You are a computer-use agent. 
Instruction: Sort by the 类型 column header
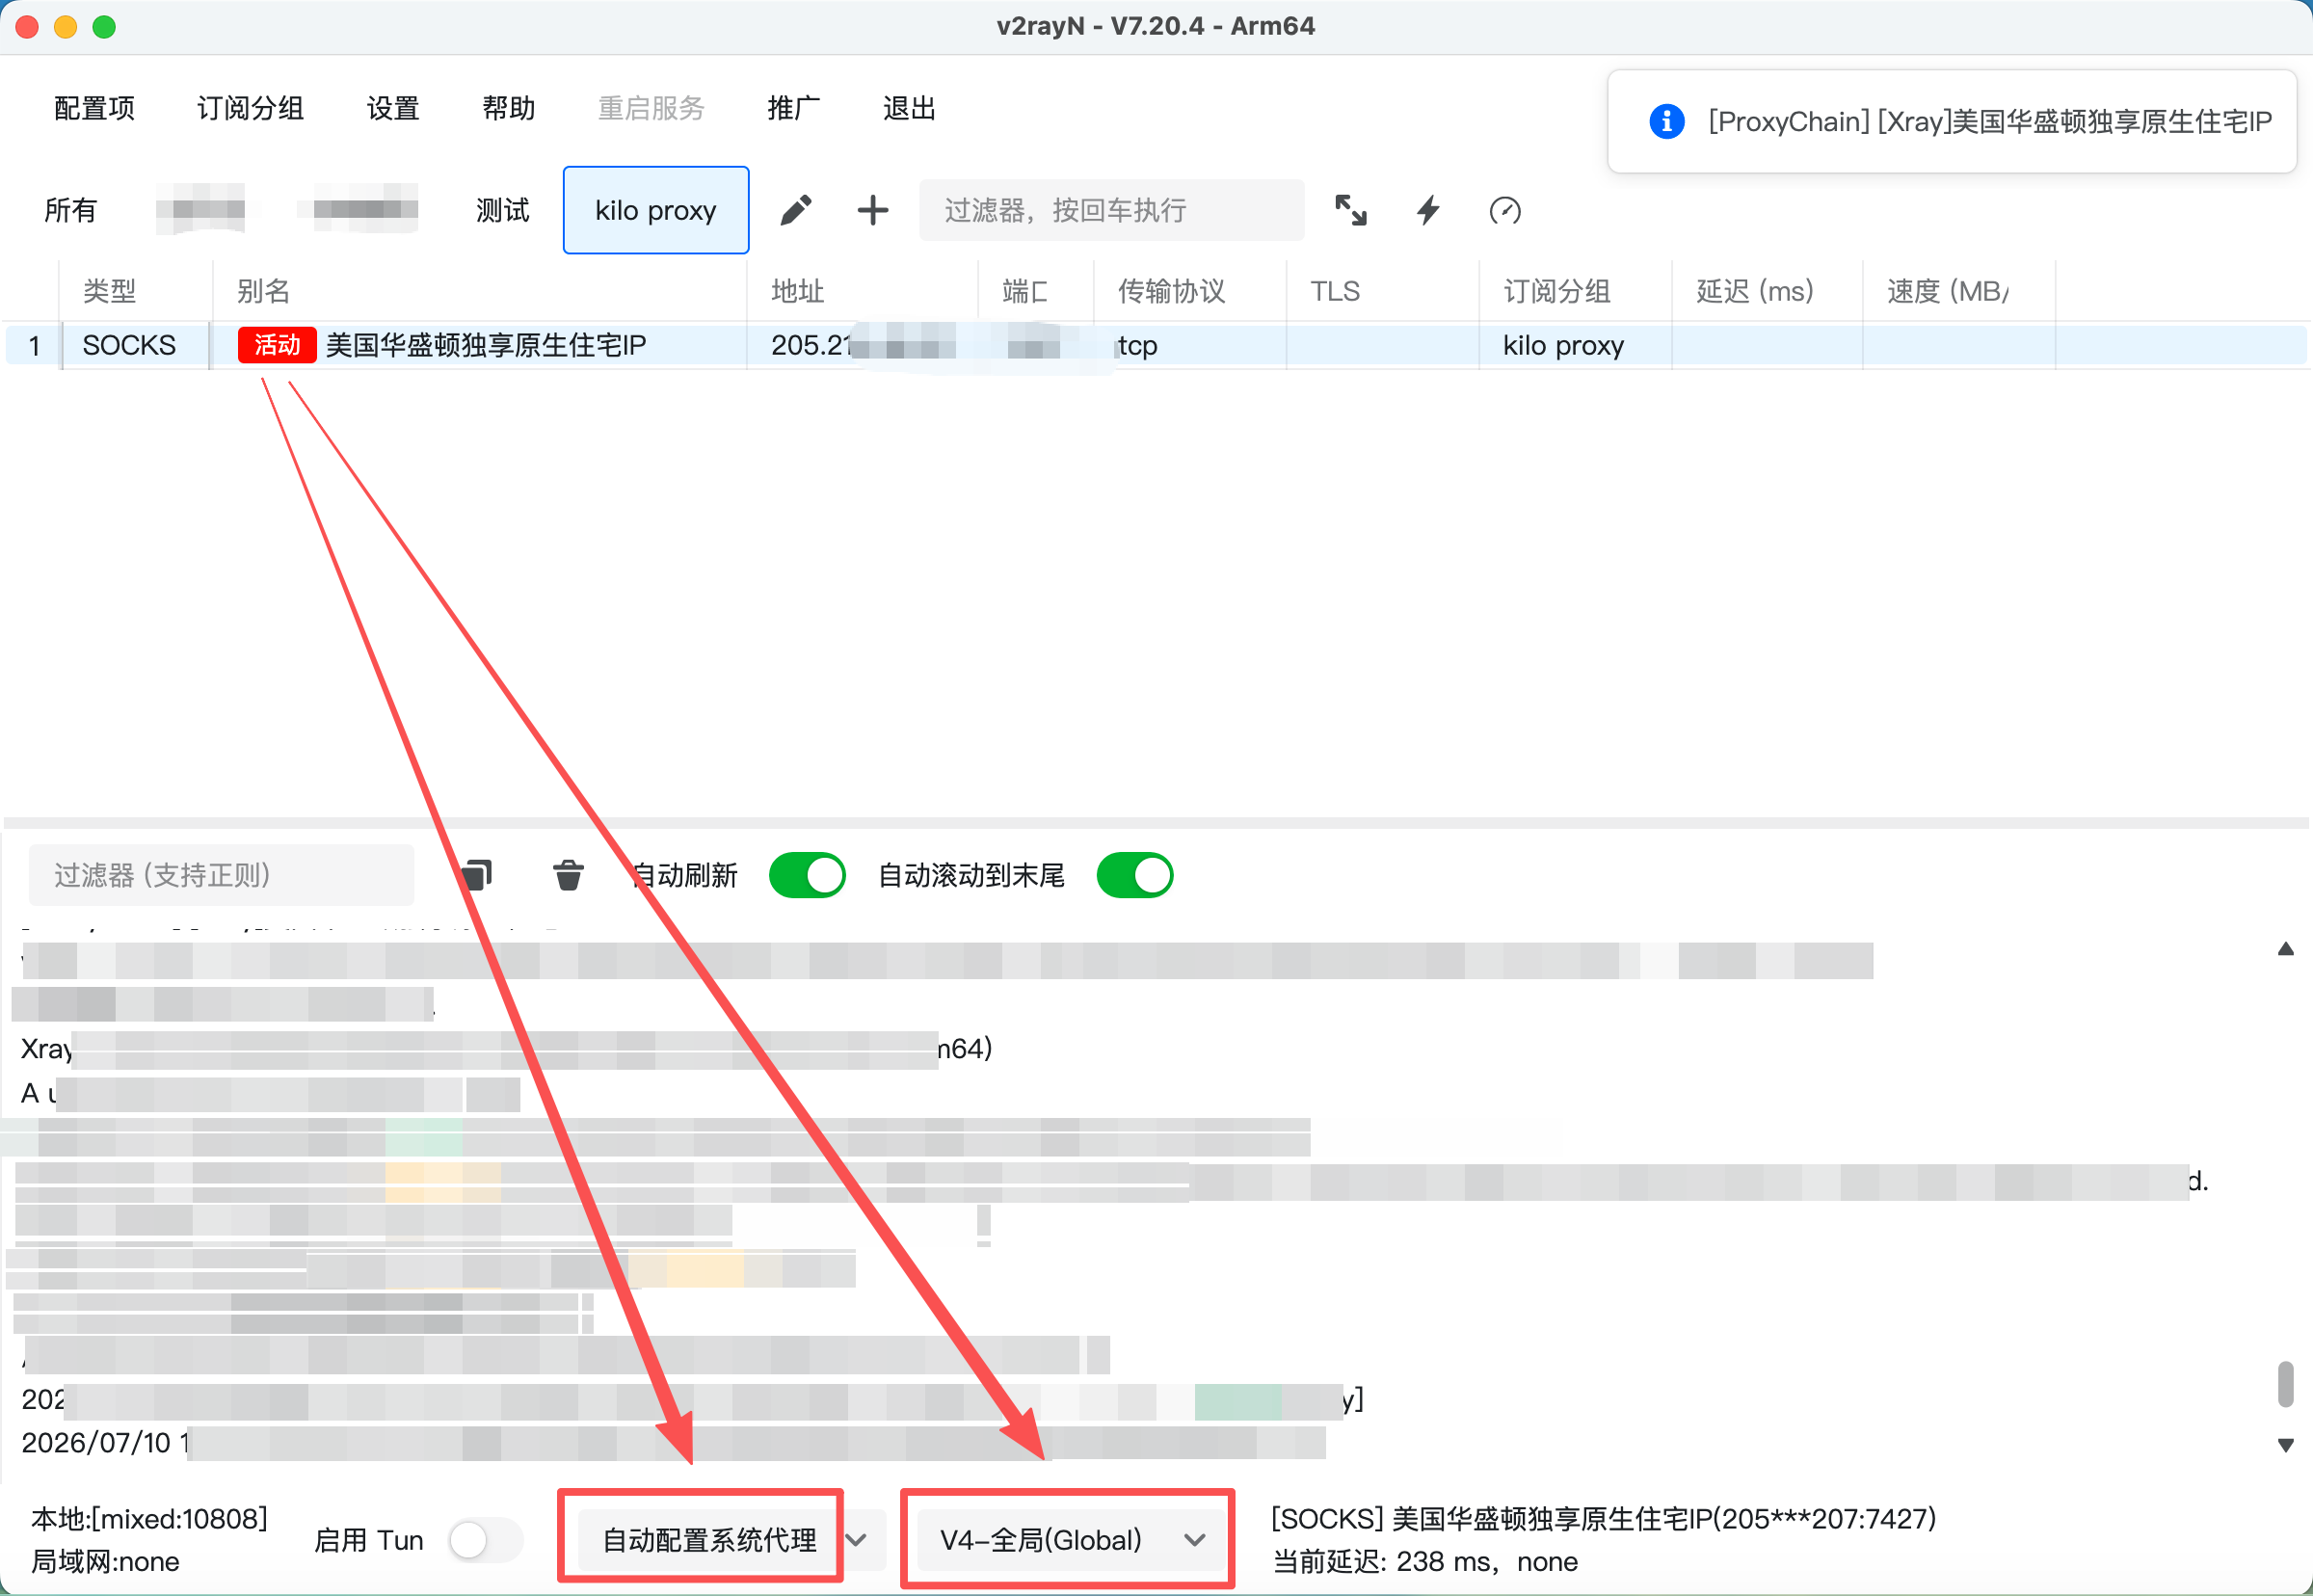click(135, 291)
